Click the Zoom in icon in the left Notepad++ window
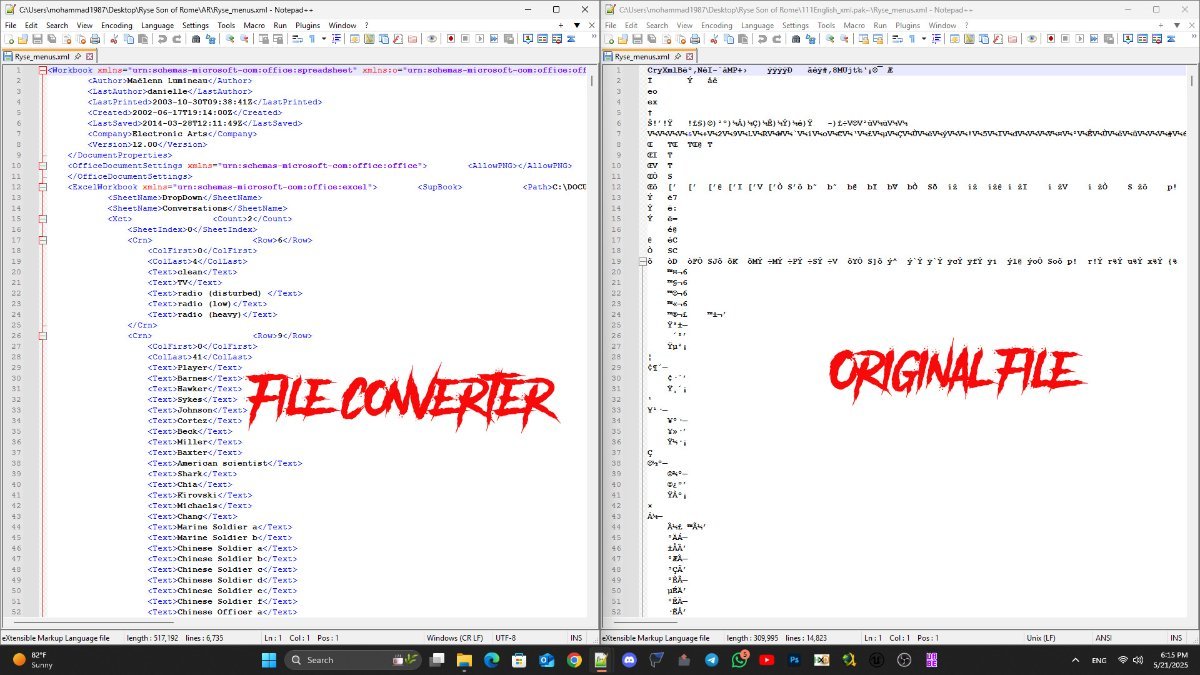1200x675 pixels. tap(230, 39)
